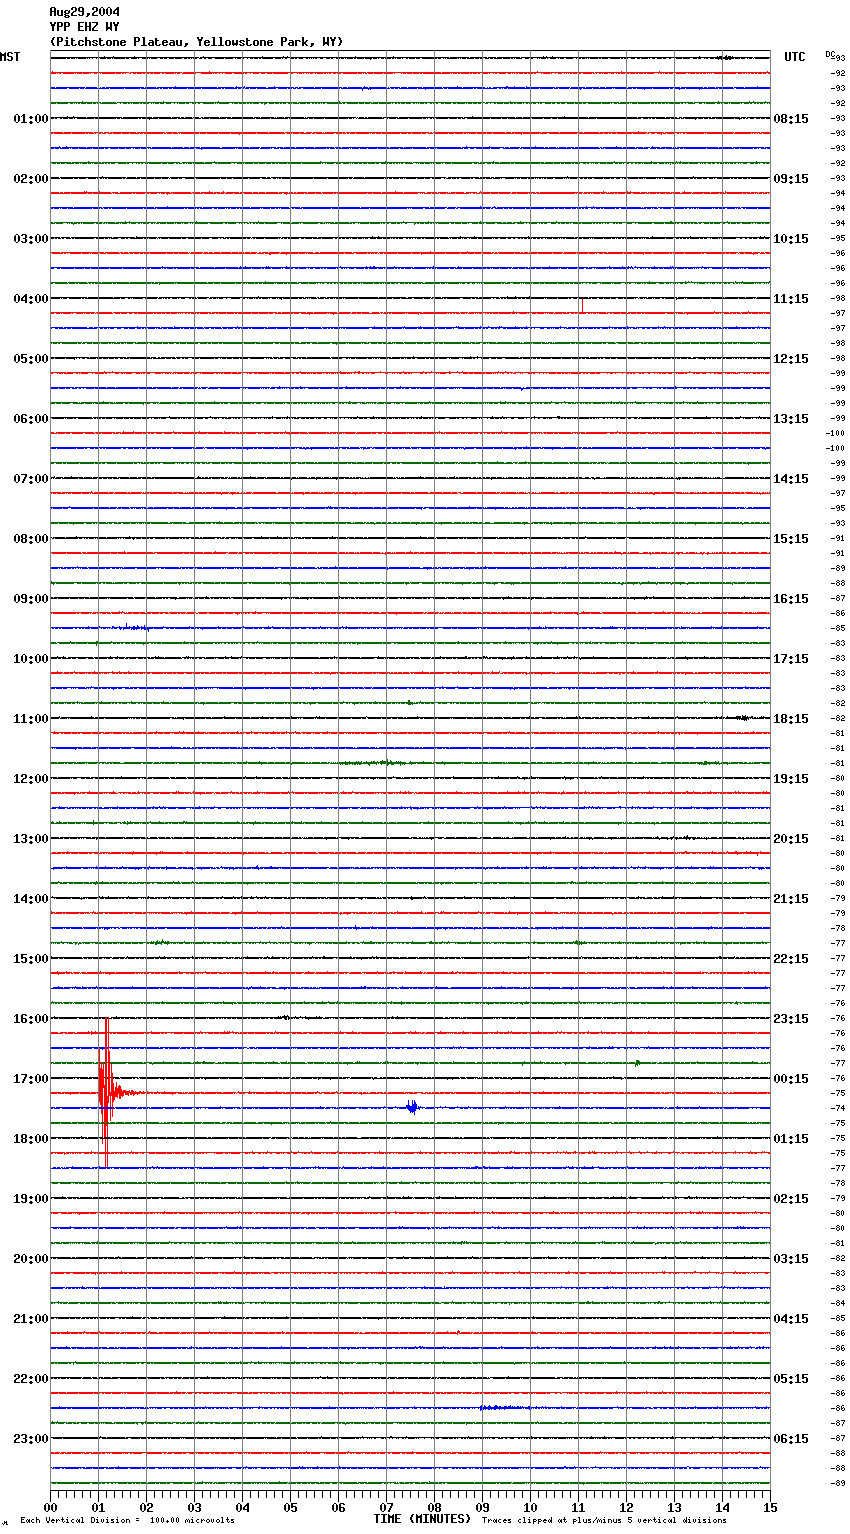
Task: Click the 01:15 UTC time label
Action: click(x=791, y=1139)
